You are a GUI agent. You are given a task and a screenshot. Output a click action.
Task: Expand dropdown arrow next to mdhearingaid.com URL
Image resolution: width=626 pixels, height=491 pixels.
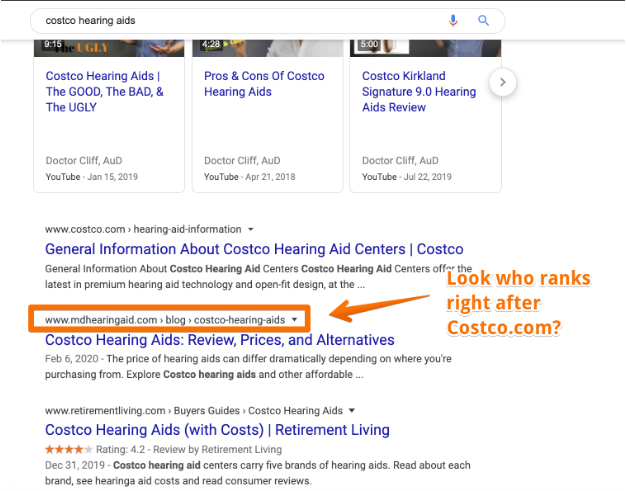pyautogui.click(x=295, y=320)
